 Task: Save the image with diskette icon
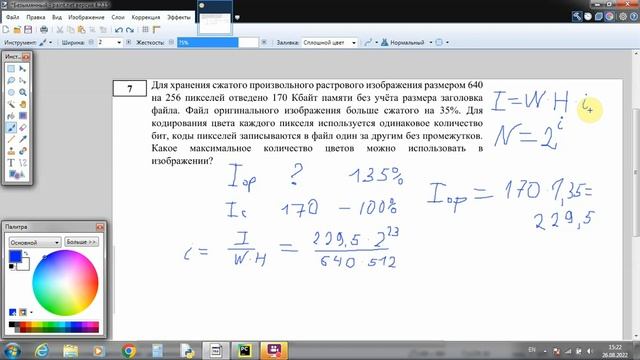click(28, 29)
